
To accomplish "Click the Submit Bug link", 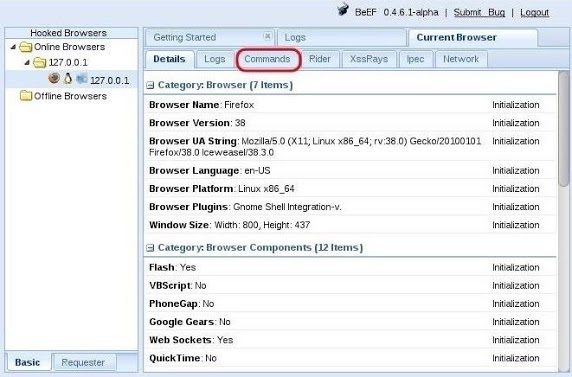I will (479, 12).
